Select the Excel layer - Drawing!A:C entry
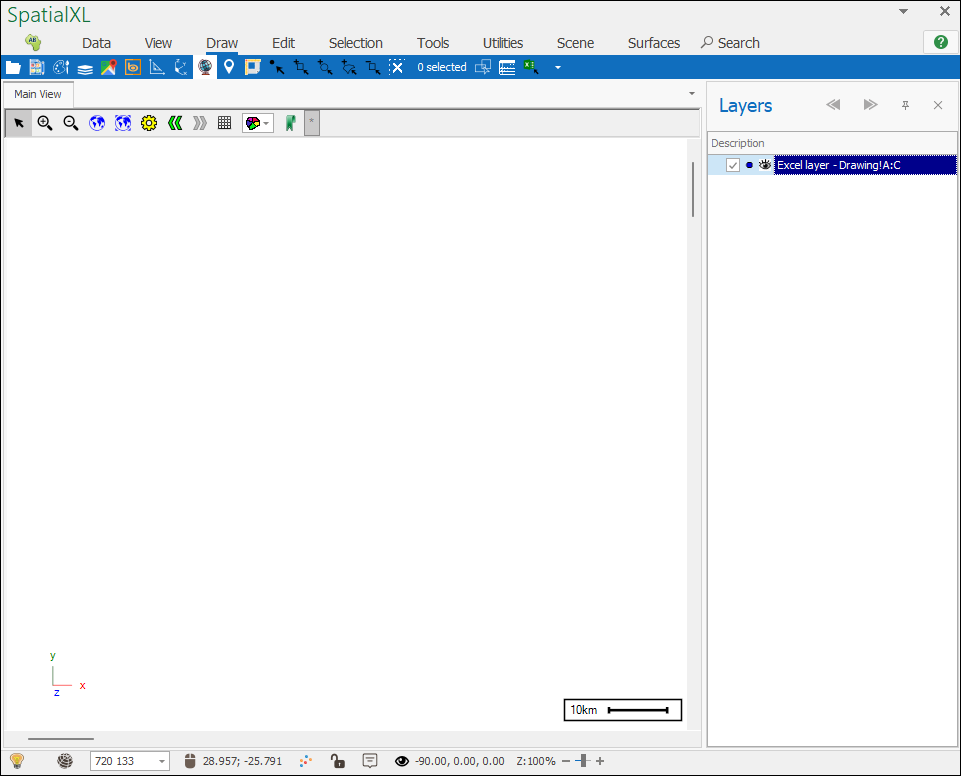This screenshot has width=961, height=776. click(864, 165)
